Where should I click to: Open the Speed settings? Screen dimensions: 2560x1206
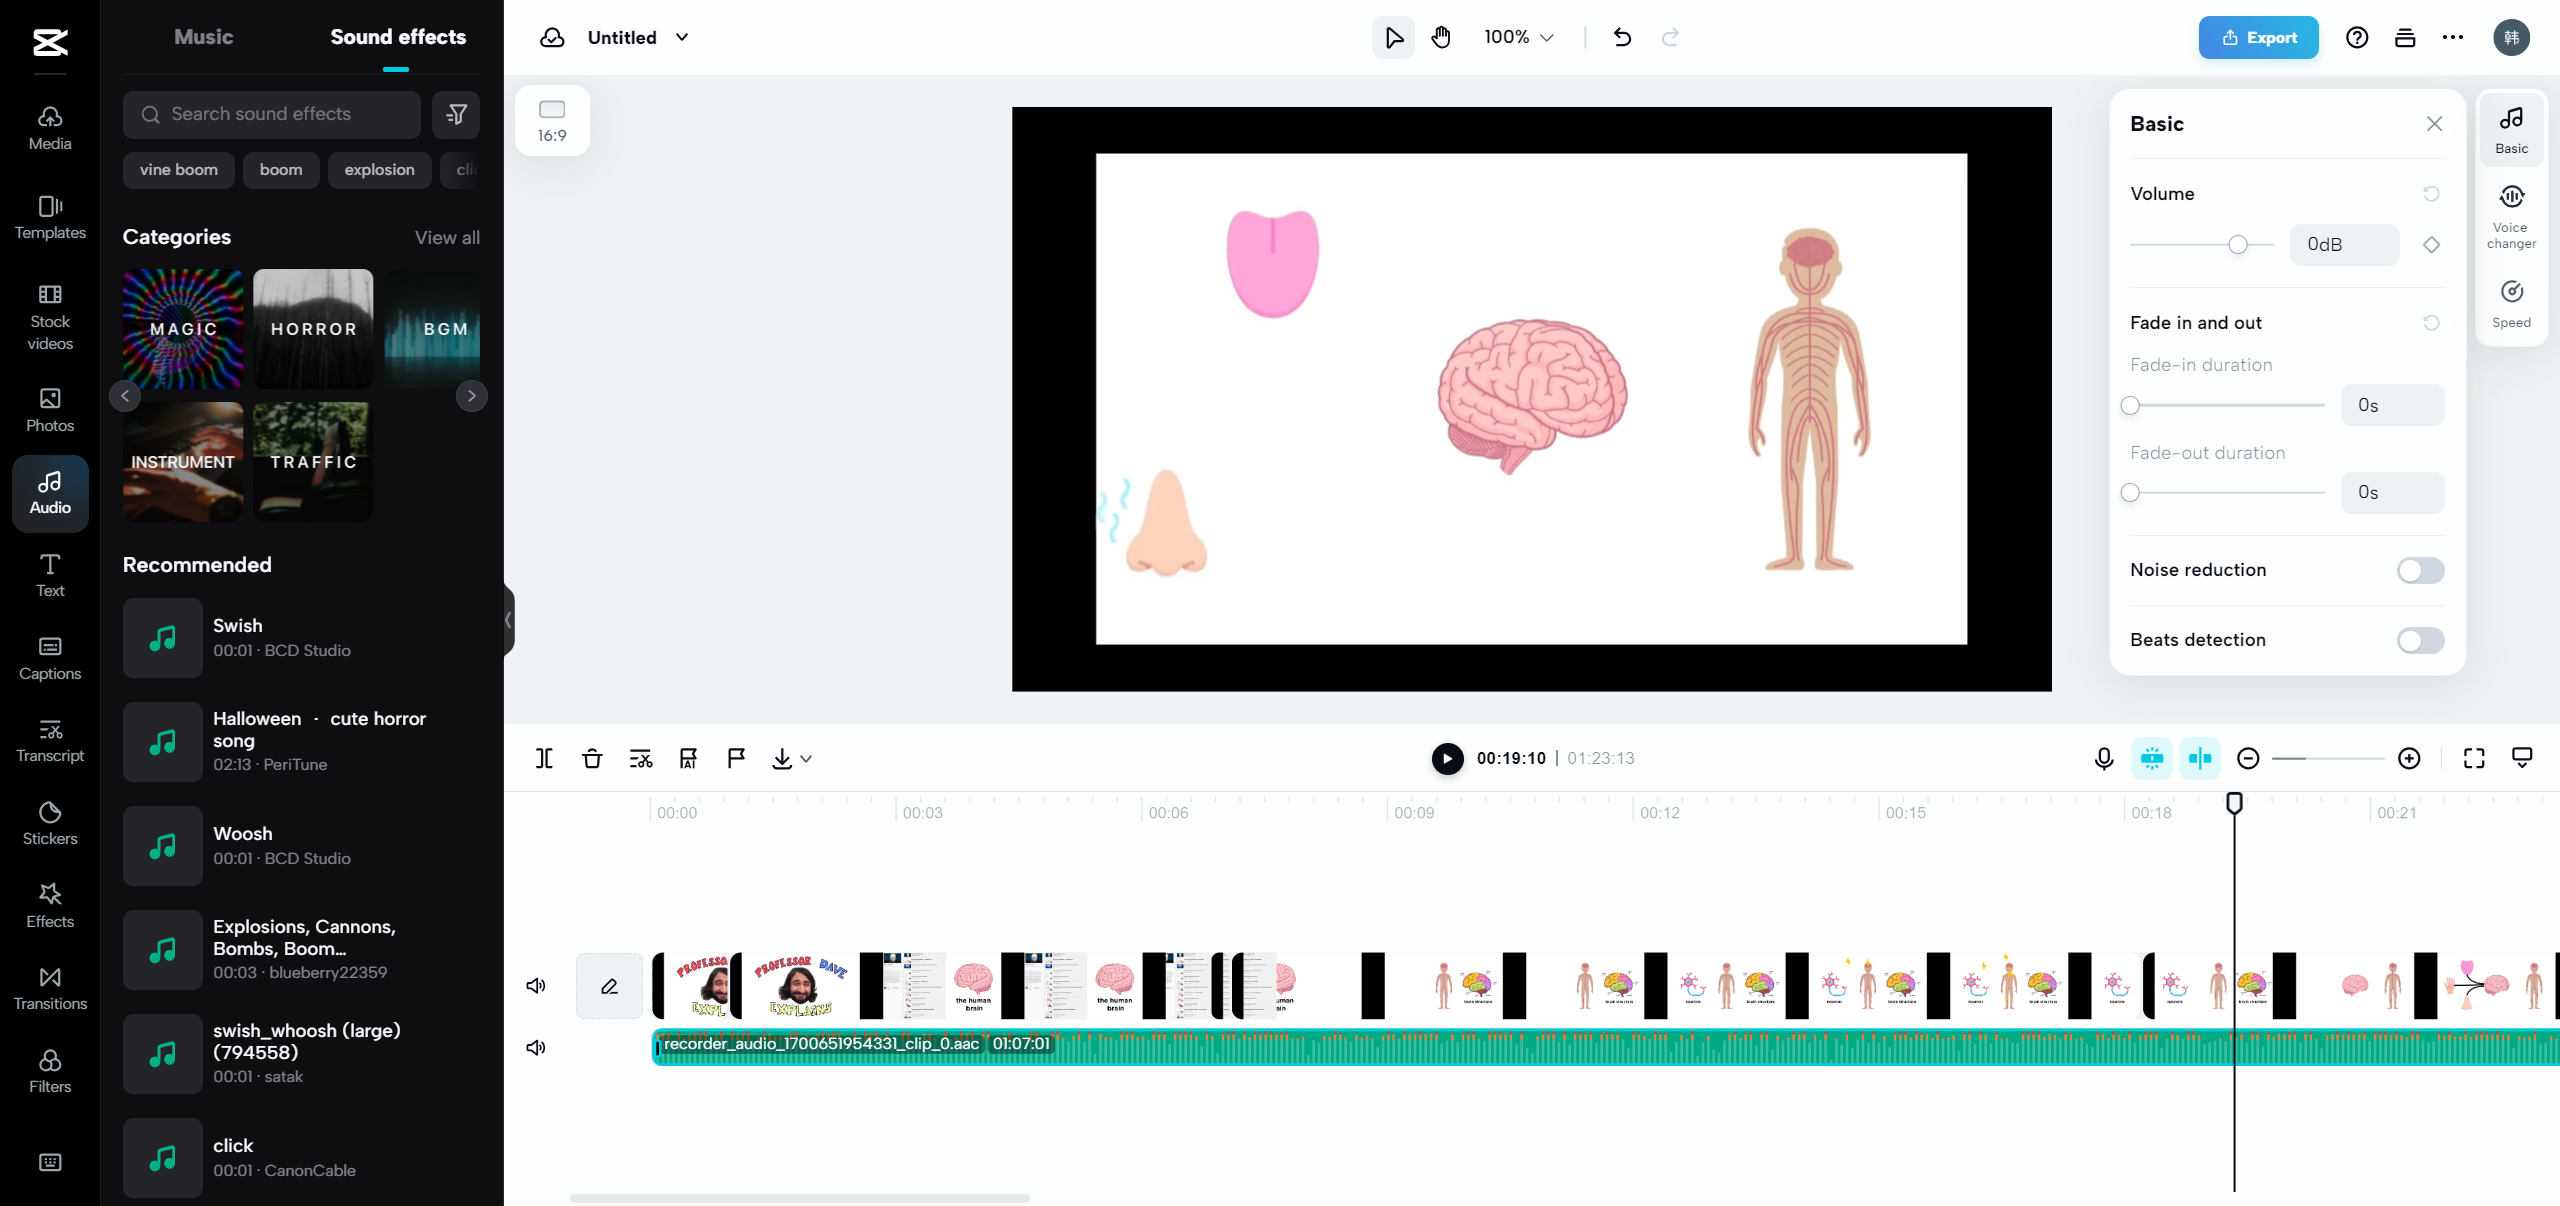coord(2511,301)
